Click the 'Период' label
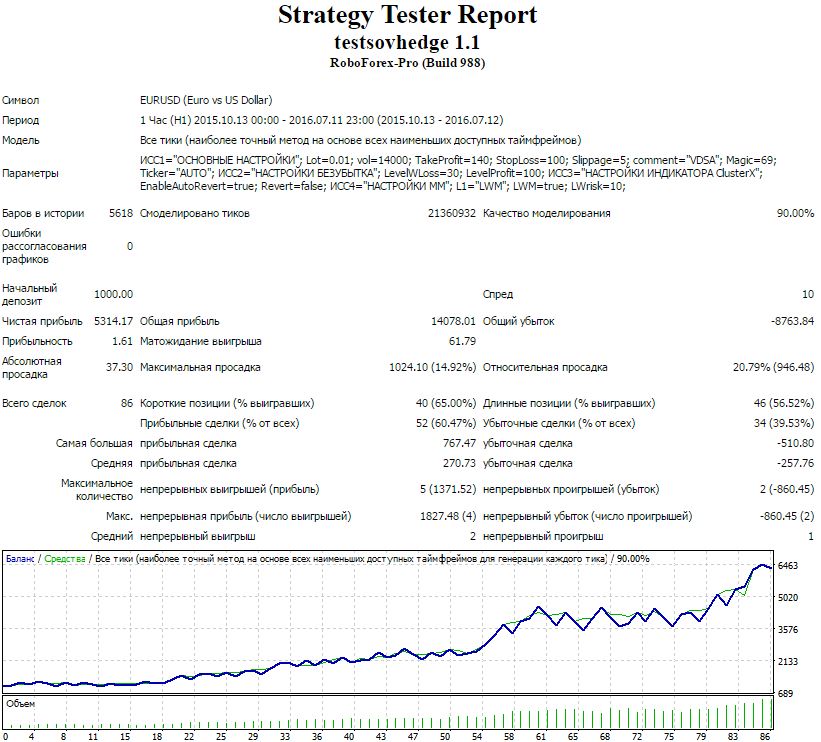The image size is (821, 742). coord(20,120)
